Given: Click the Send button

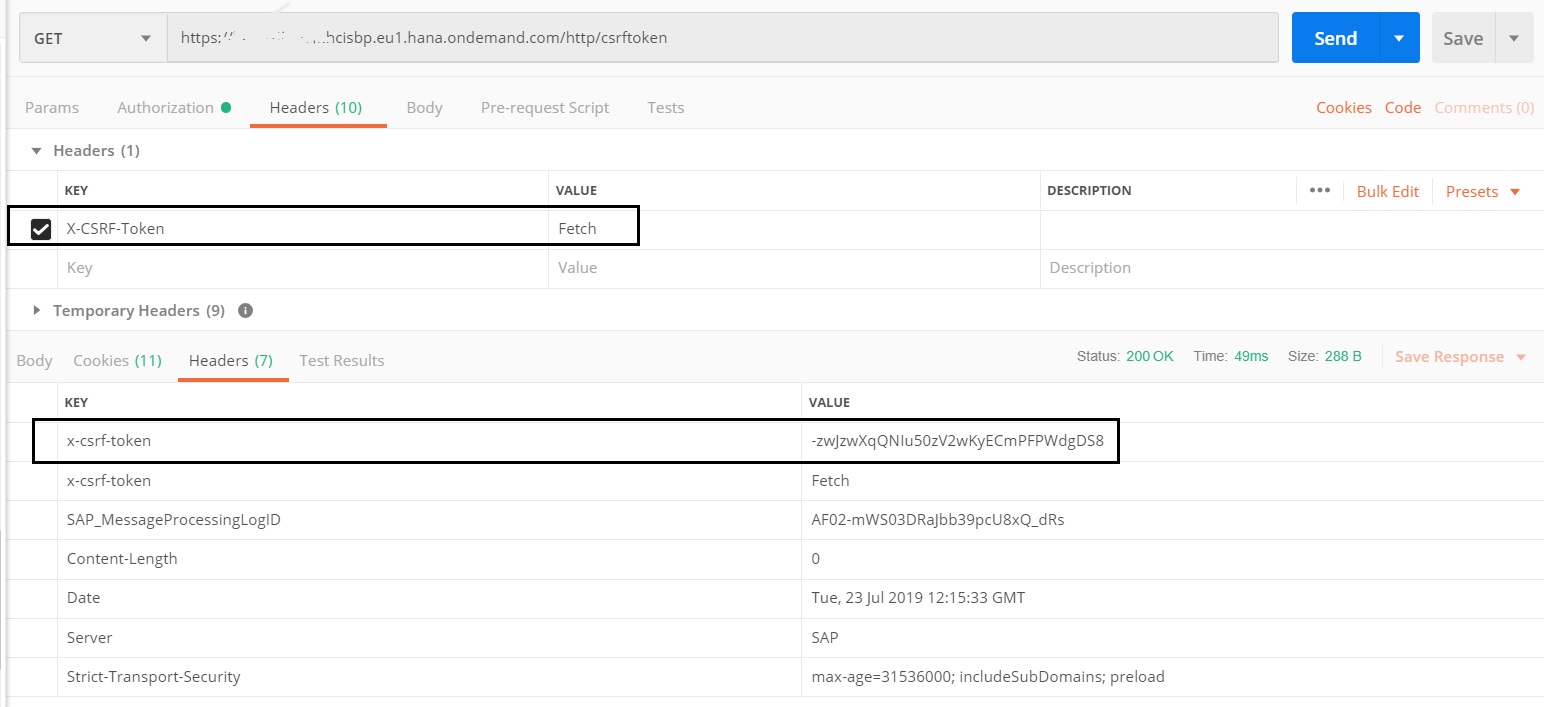Looking at the screenshot, I should 1334,37.
